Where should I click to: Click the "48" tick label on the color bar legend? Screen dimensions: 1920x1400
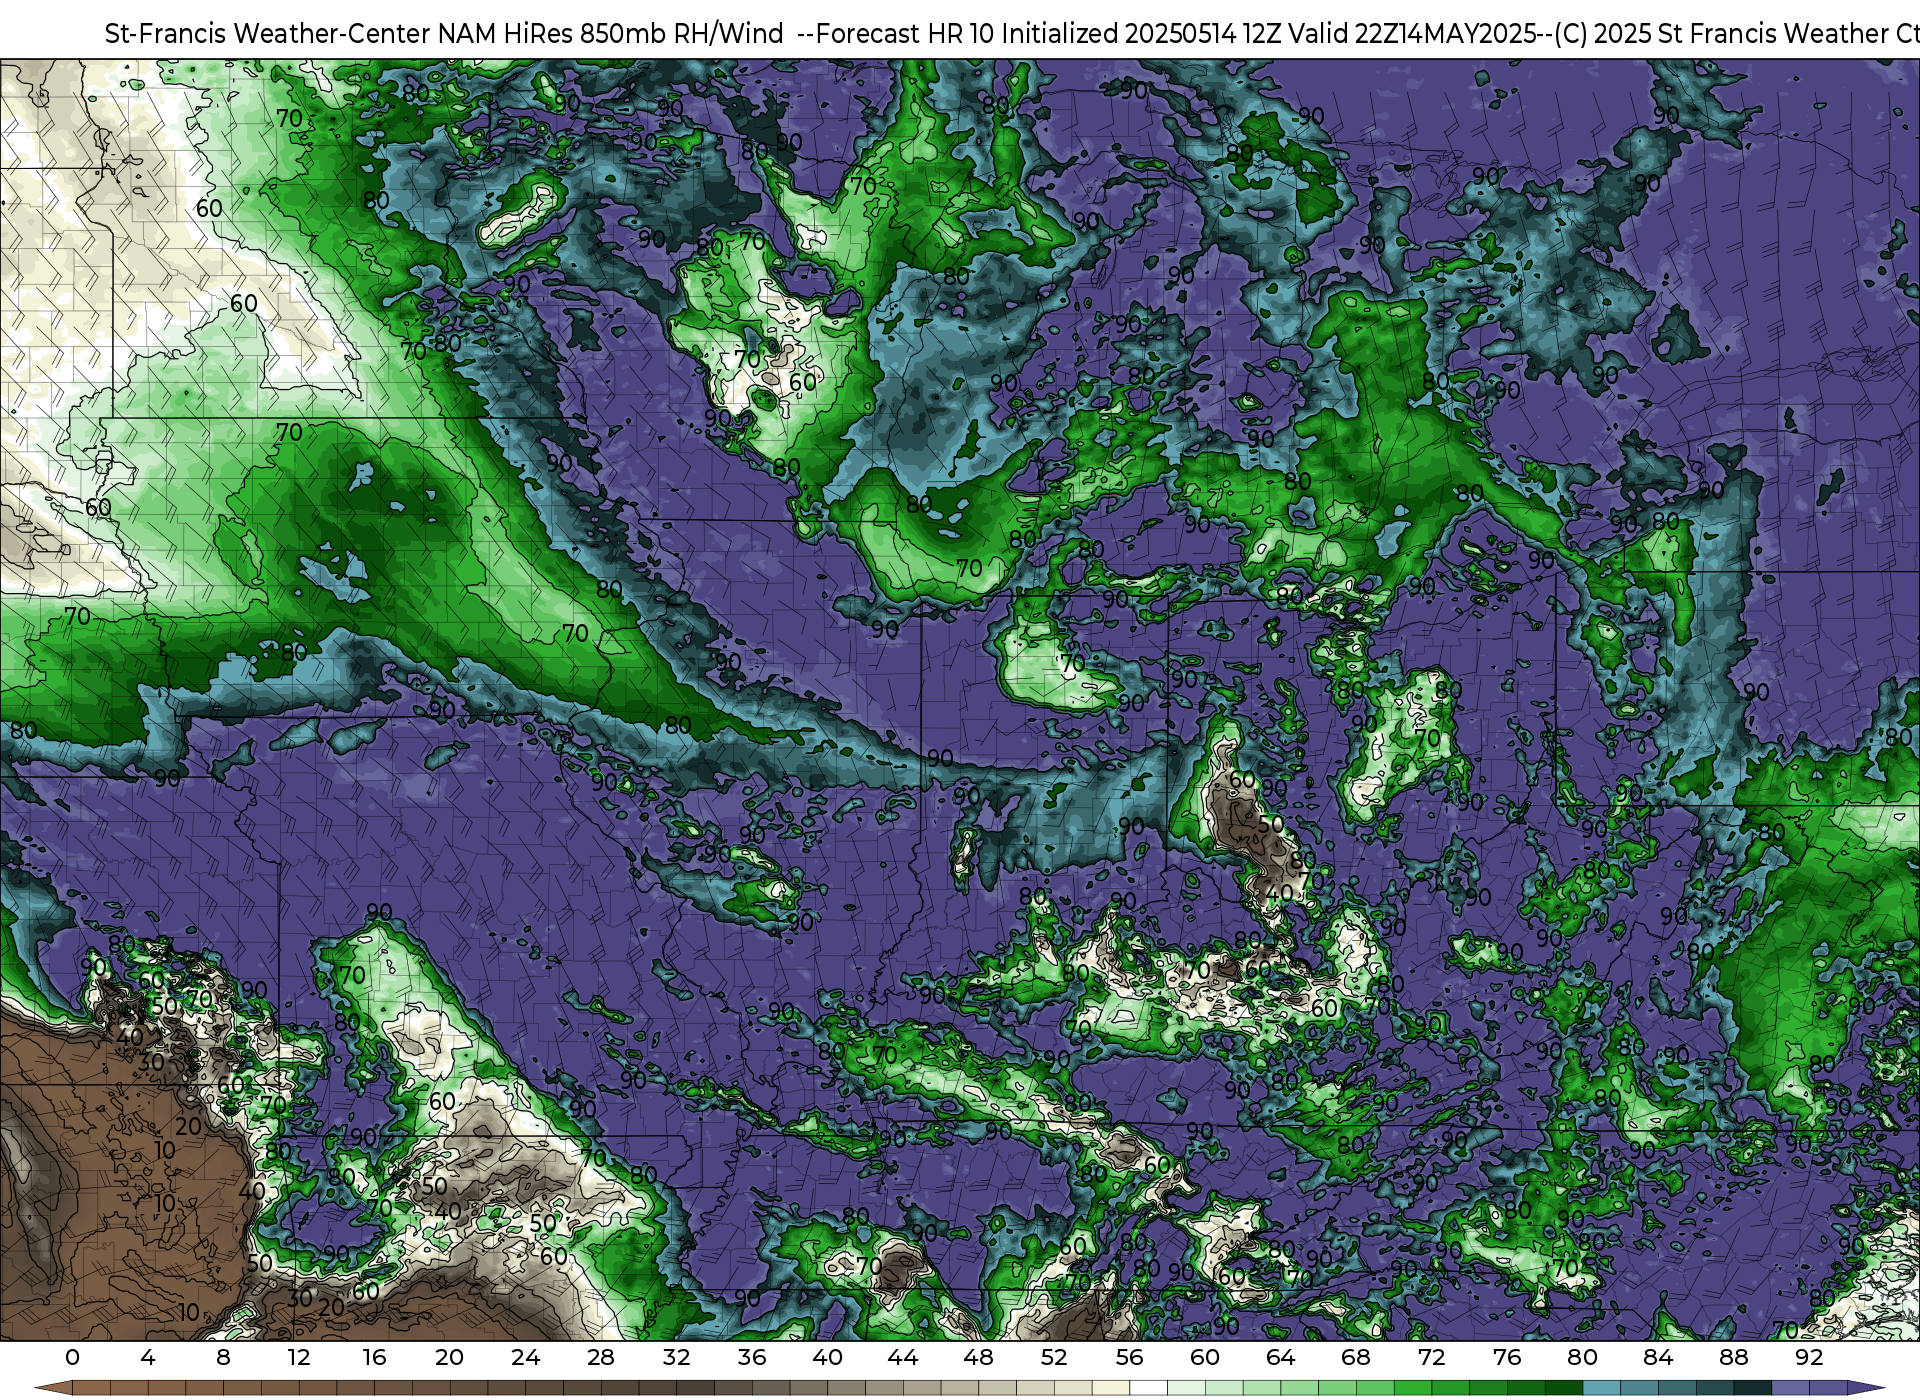pyautogui.click(x=978, y=1357)
